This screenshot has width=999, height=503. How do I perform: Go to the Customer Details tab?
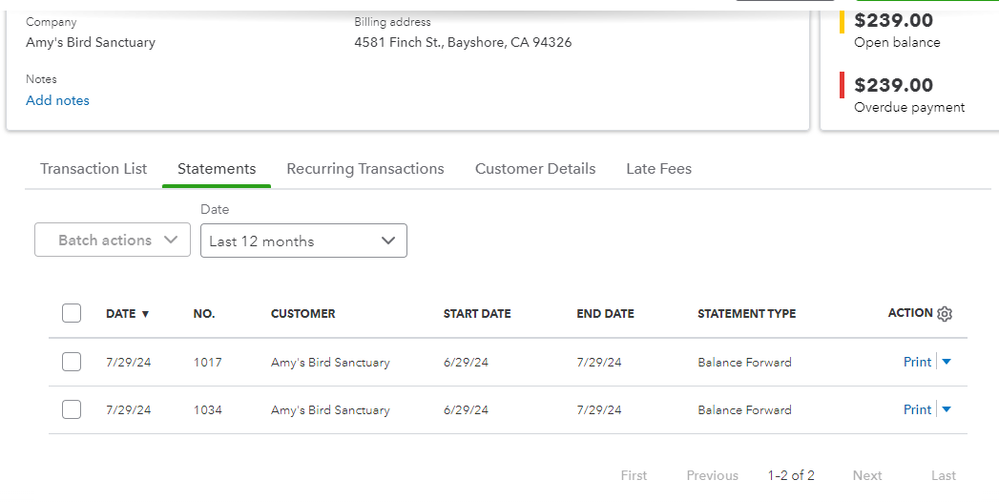point(535,169)
